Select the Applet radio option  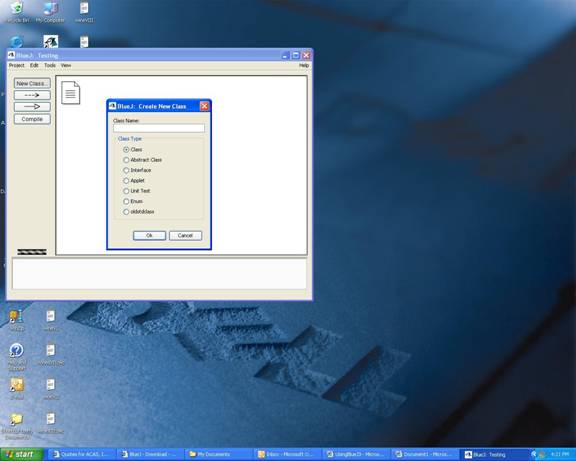[x=126, y=180]
